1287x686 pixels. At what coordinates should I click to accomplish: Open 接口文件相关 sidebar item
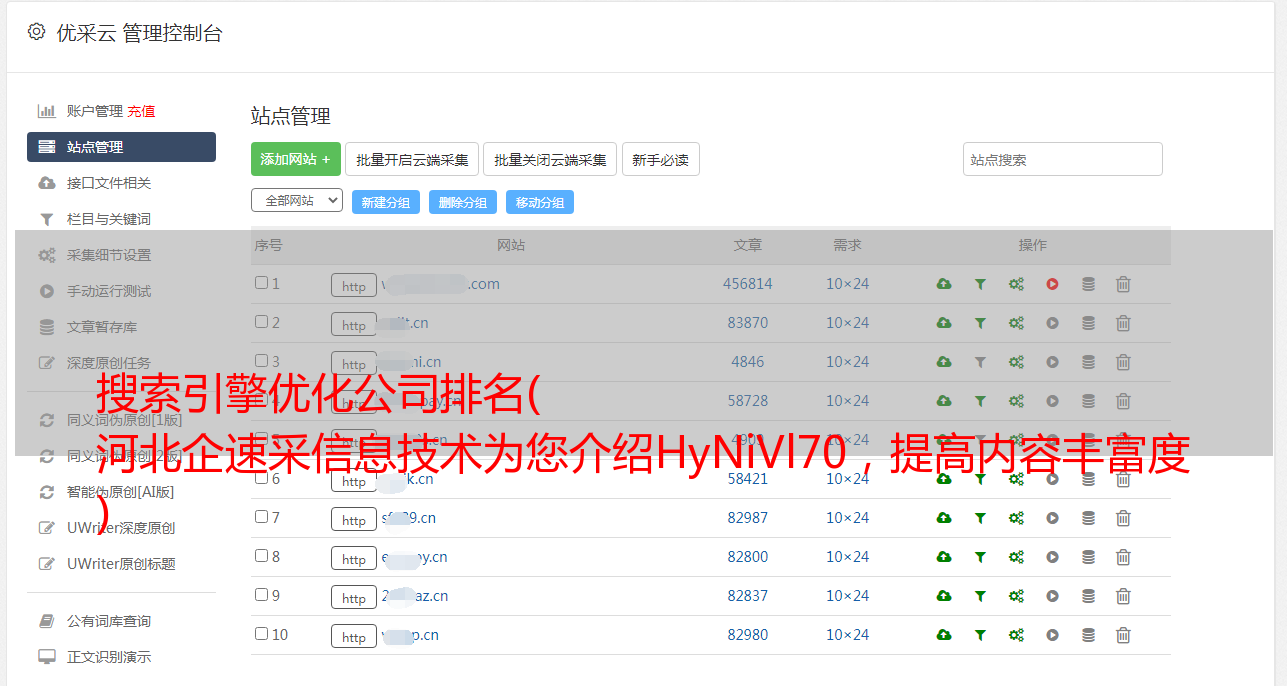(x=109, y=183)
